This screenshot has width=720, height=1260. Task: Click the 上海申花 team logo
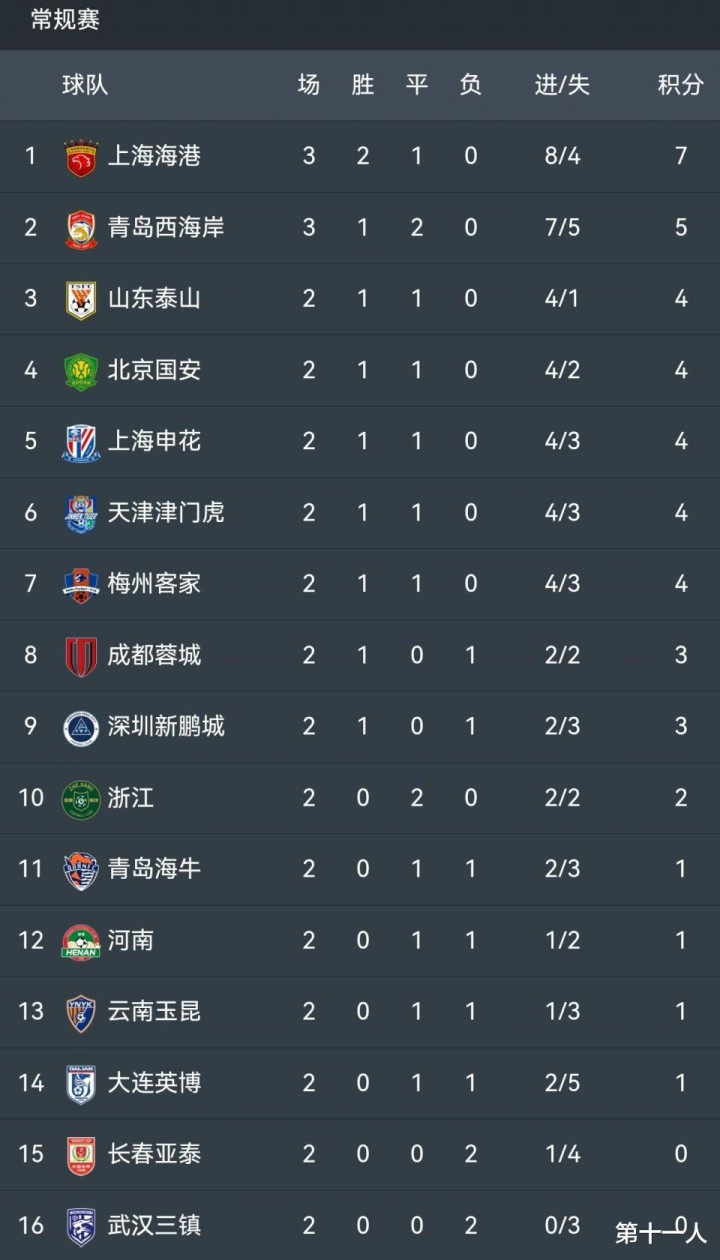point(81,442)
